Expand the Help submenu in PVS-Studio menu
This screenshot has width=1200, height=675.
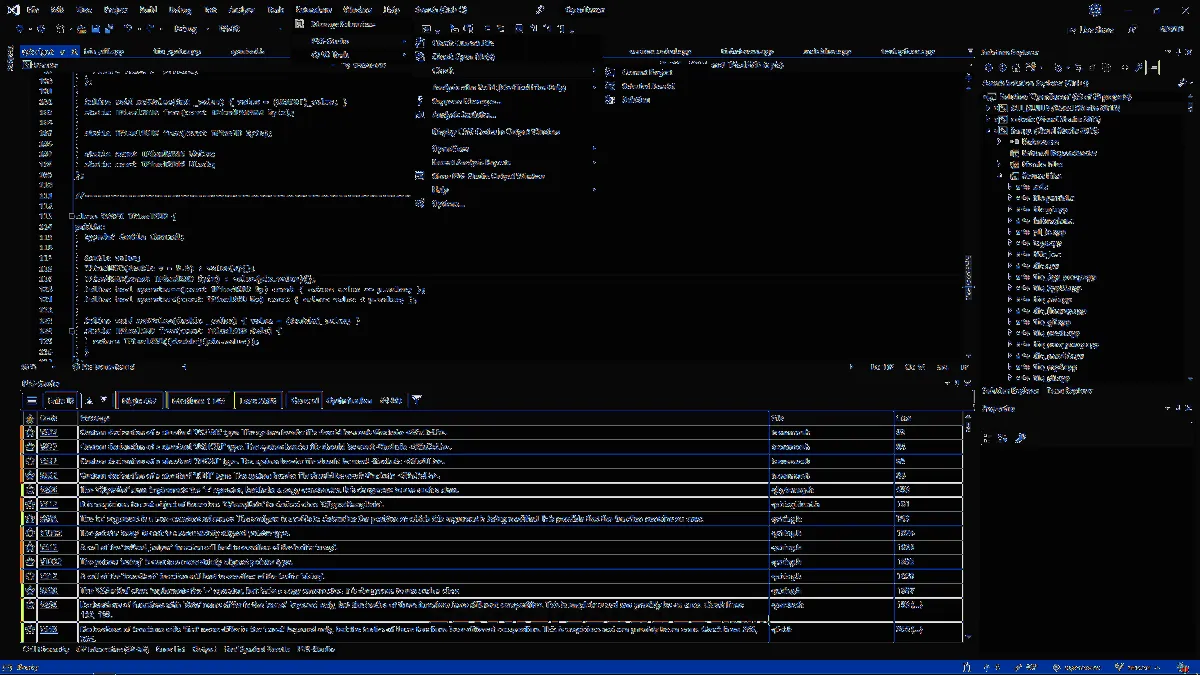[507, 189]
